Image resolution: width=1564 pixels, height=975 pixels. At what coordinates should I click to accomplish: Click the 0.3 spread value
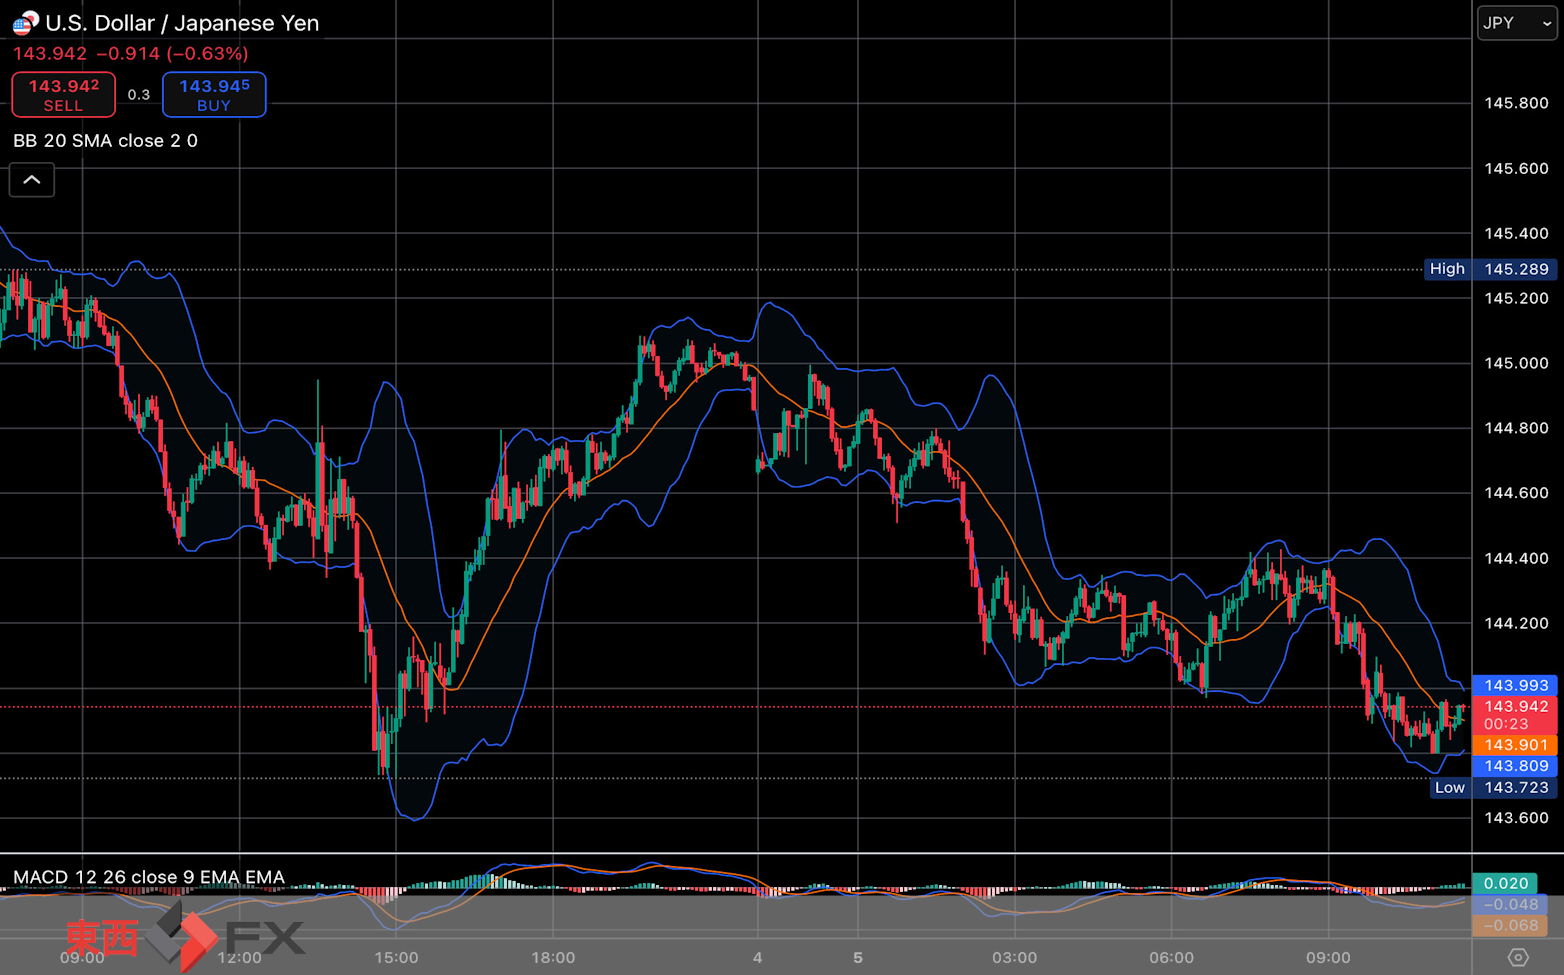139,95
